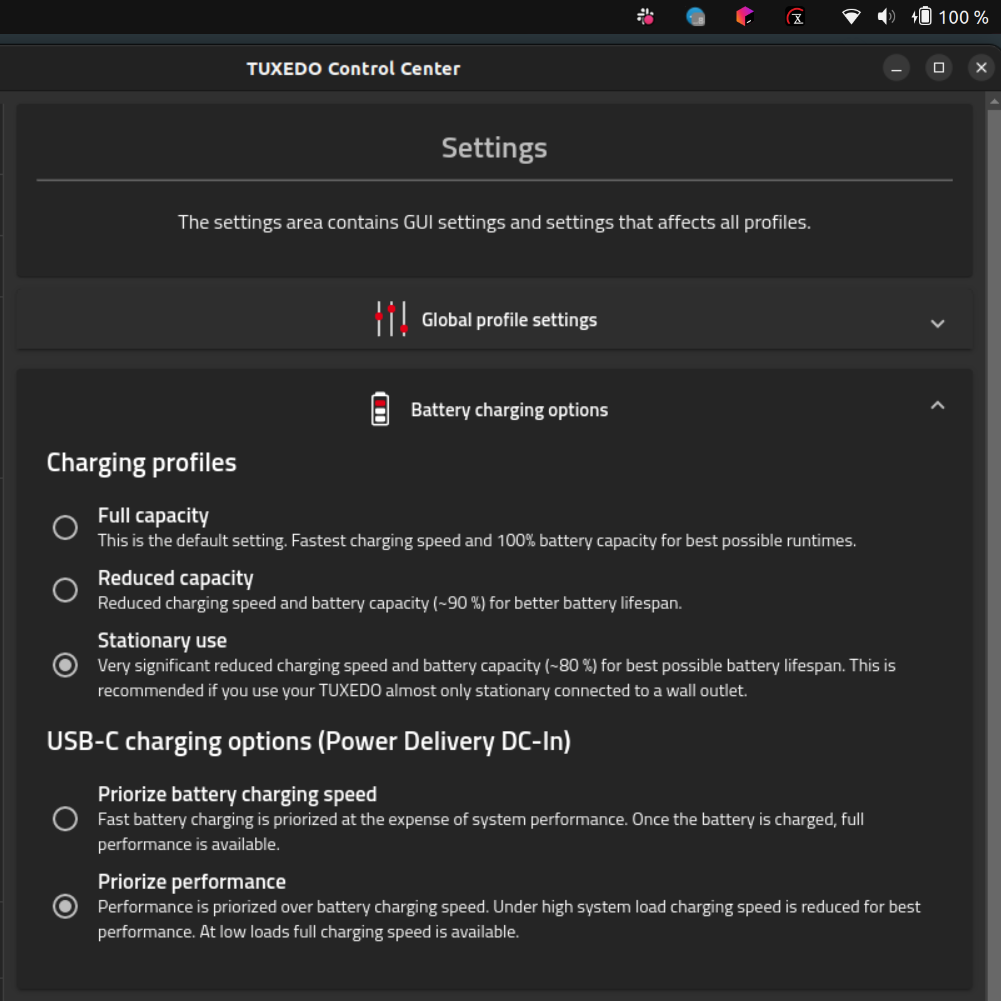Collapse Battery charging options with its chevron

coord(938,405)
